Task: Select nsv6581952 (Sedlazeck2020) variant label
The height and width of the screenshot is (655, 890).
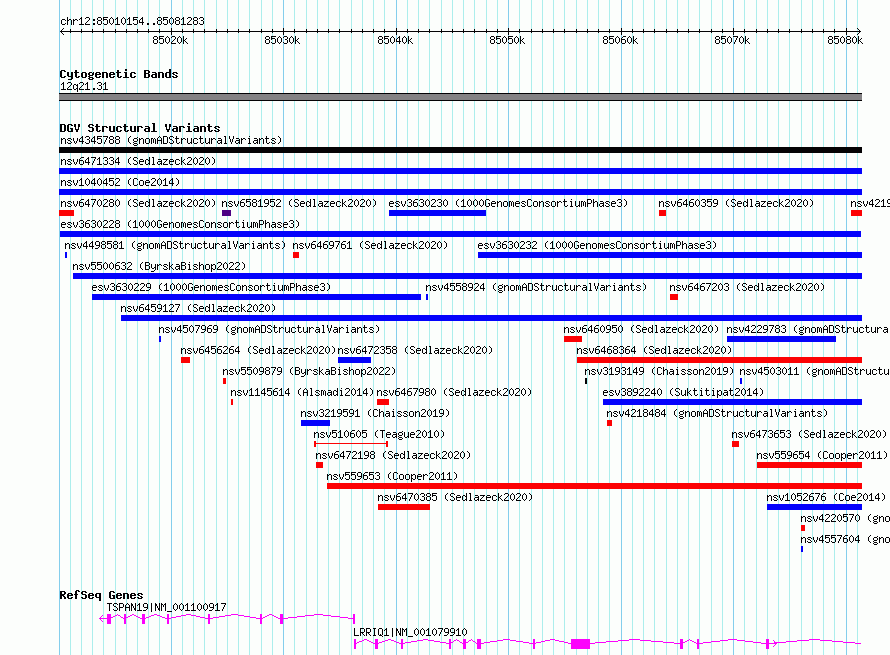Action: tap(299, 203)
